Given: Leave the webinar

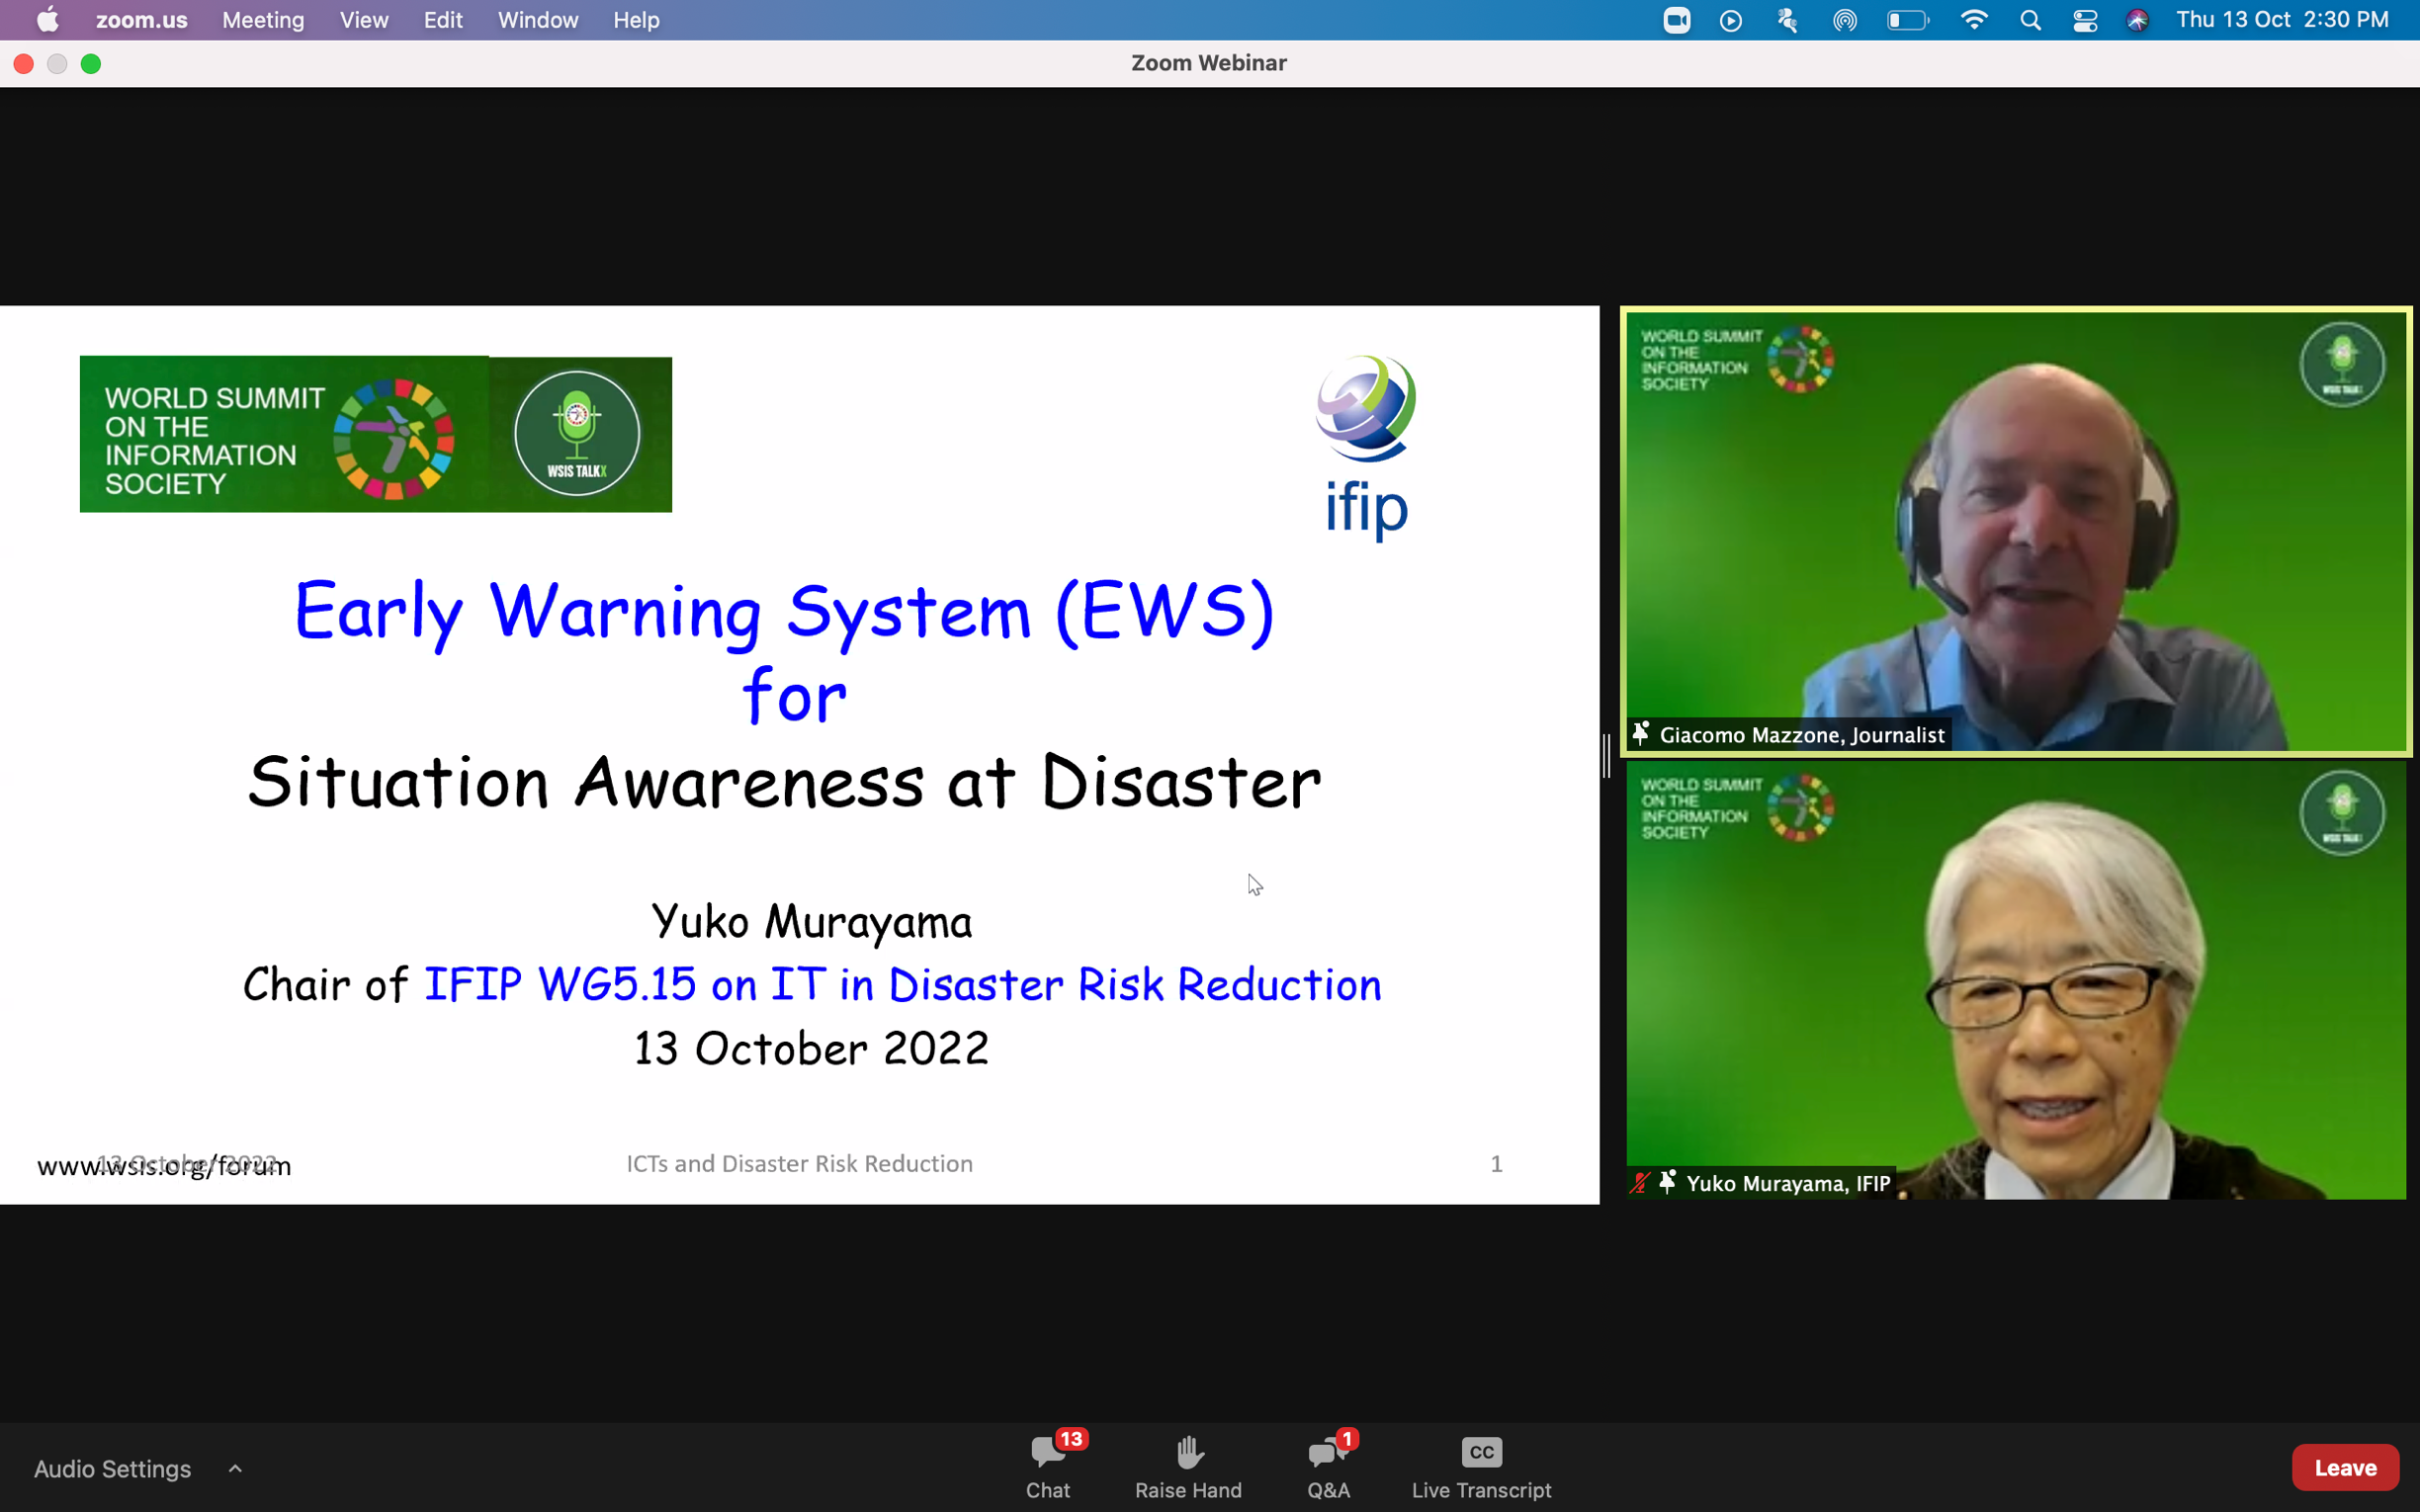Looking at the screenshot, I should 2344,1467.
